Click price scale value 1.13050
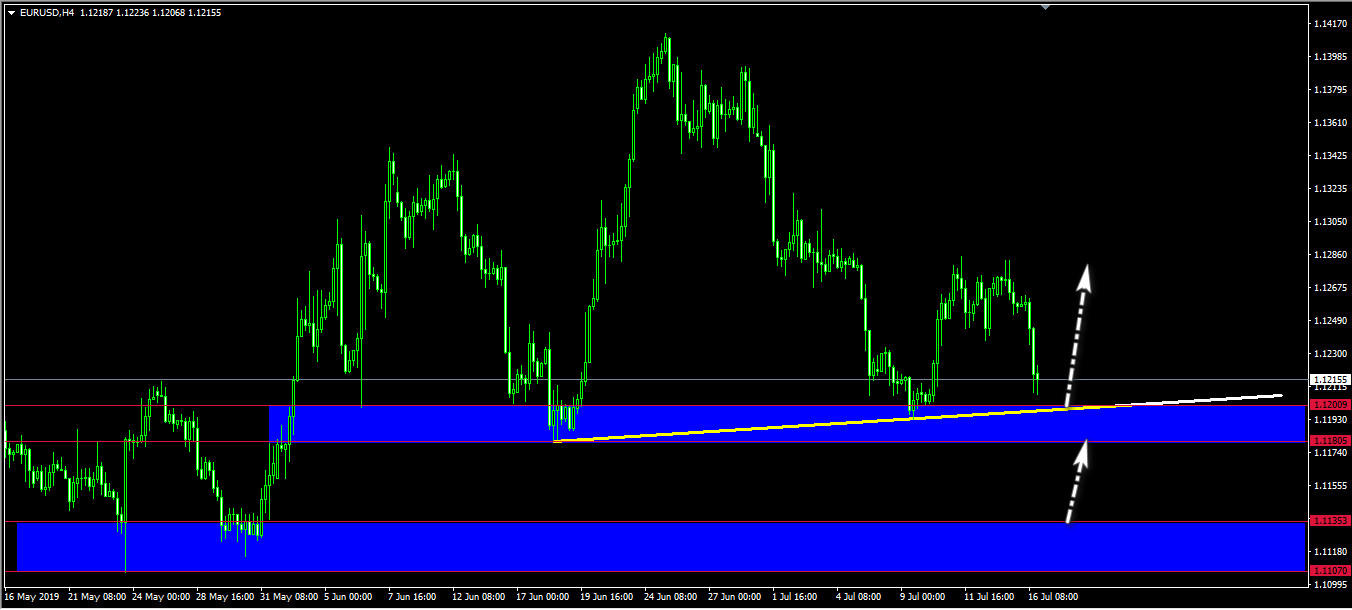 click(x=1332, y=222)
